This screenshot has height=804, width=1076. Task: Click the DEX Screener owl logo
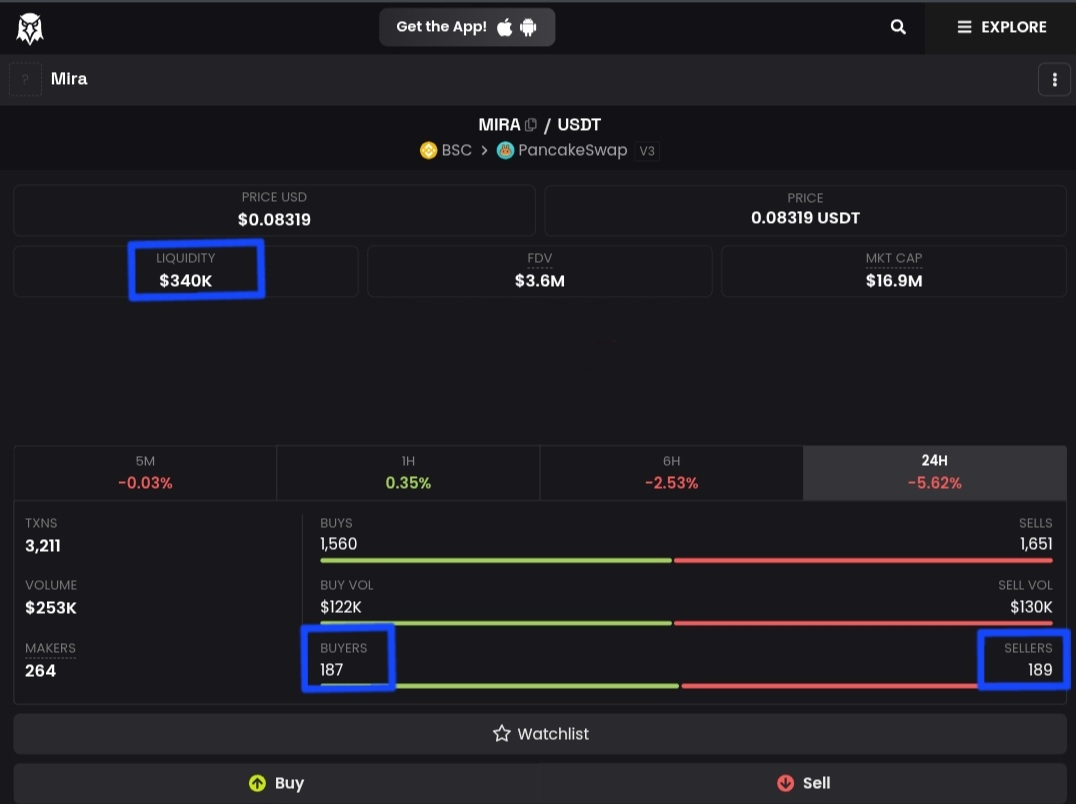(30, 28)
